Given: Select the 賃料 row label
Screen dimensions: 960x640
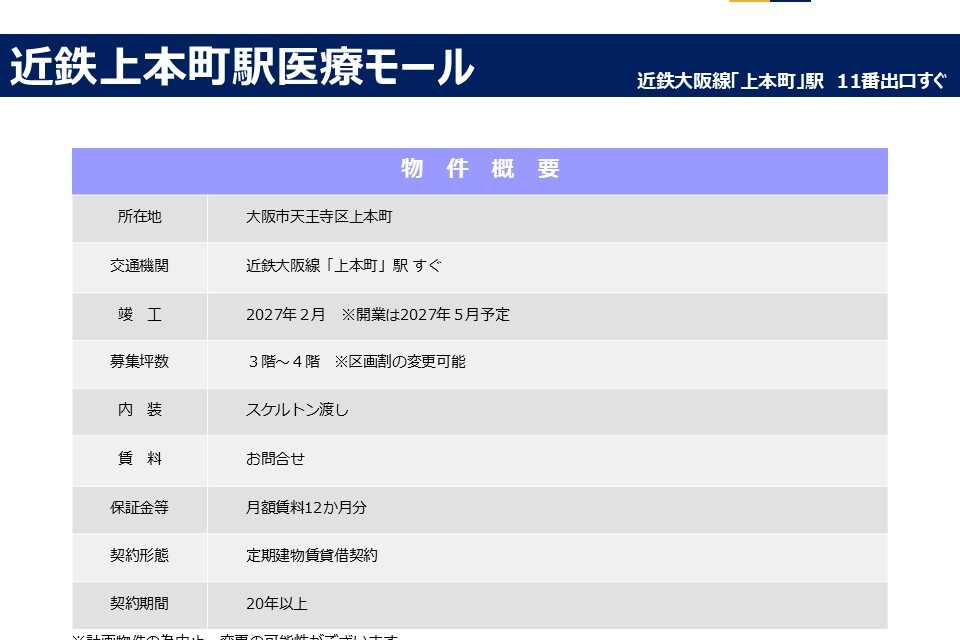Looking at the screenshot, I should [140, 459].
